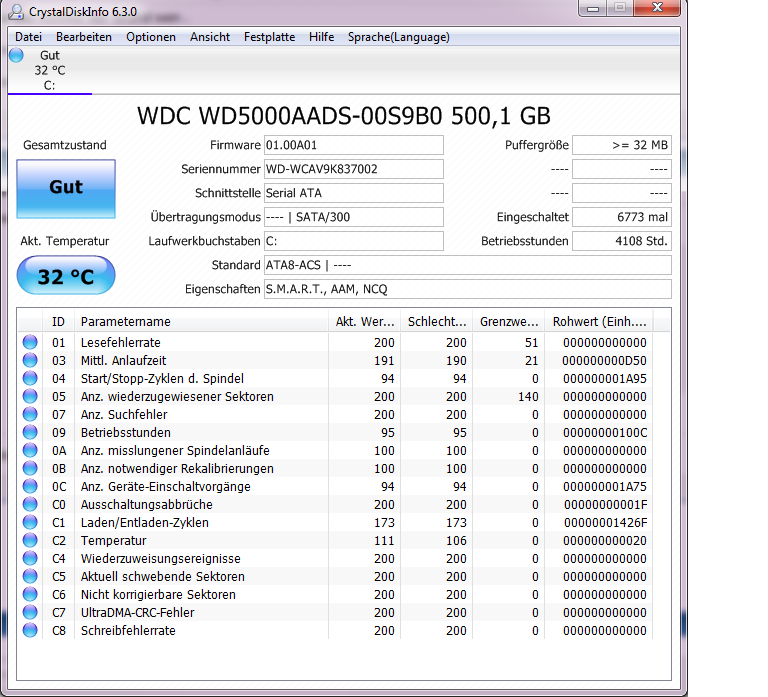Click the status orb for Anz. wiederzugewiesener Sektoren
This screenshot has height=697, width=768.
30,396
